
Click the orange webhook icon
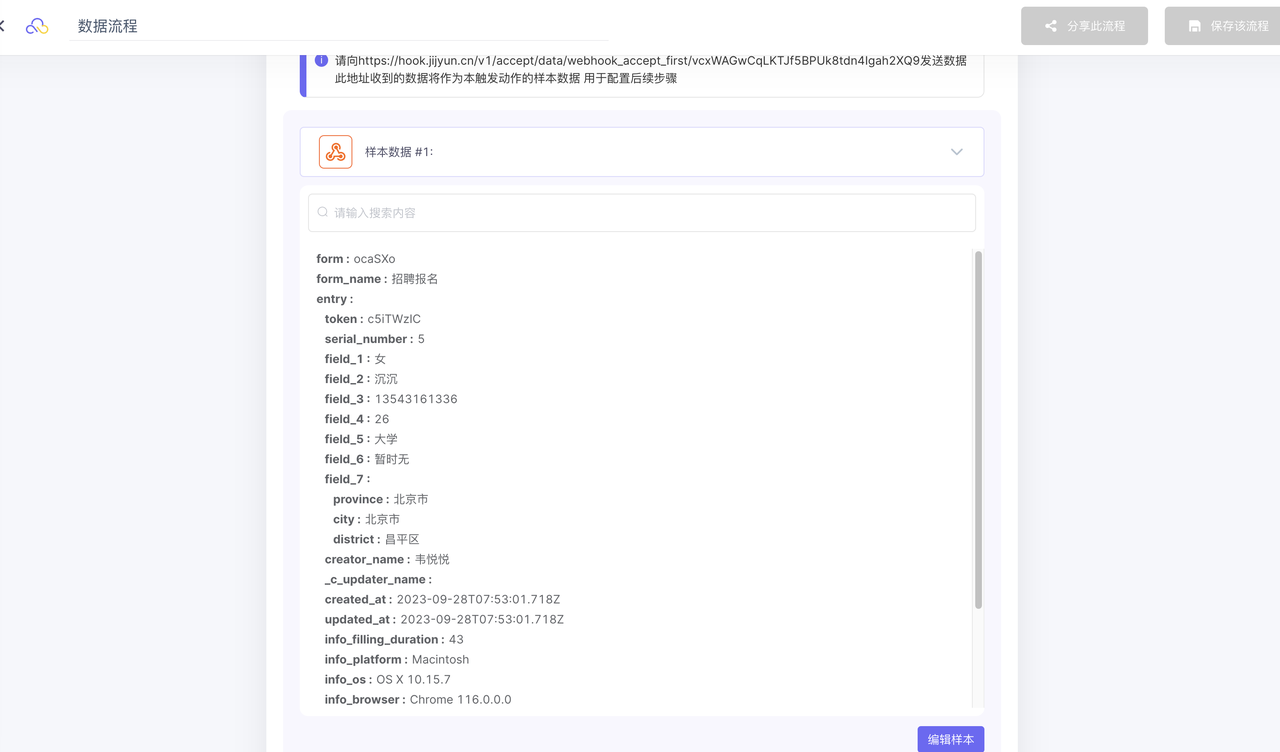(336, 152)
